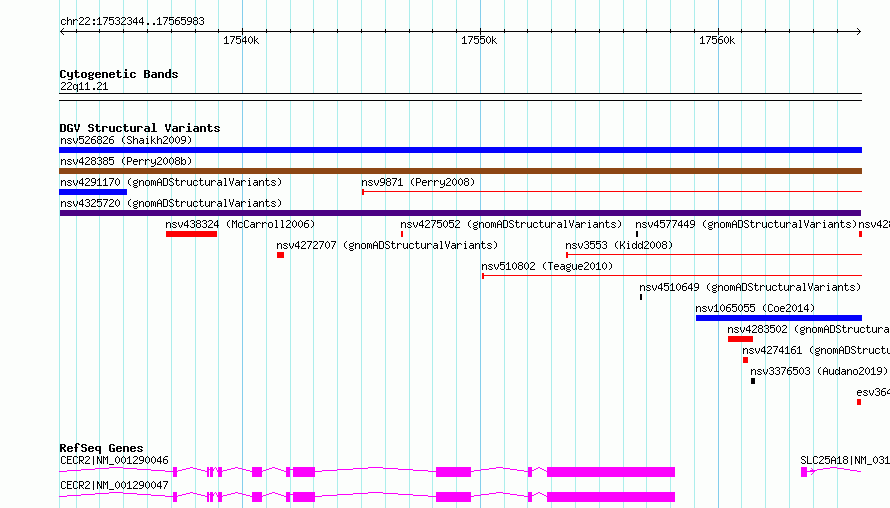
Task: Open the nsv3376503 (Audano2019) label
Action: point(819,371)
